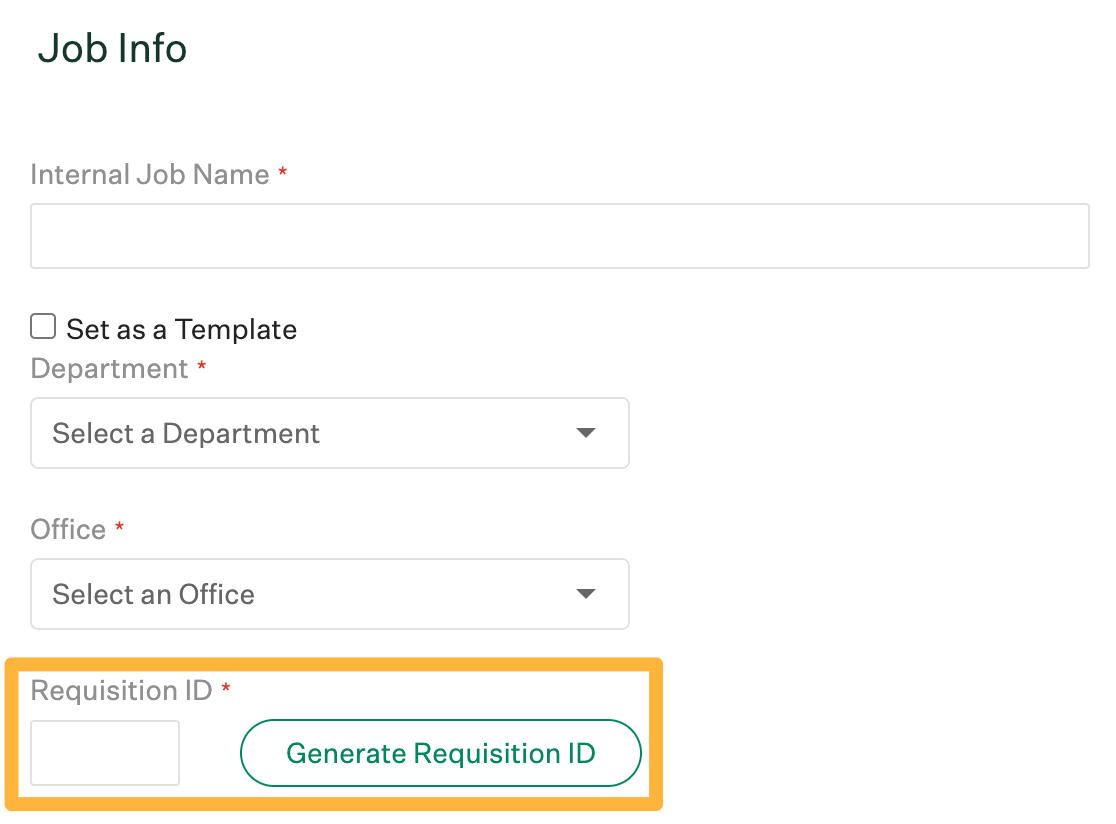The width and height of the screenshot is (1116, 824).
Task: Click inside the Requisition ID input box
Action: (x=104, y=752)
